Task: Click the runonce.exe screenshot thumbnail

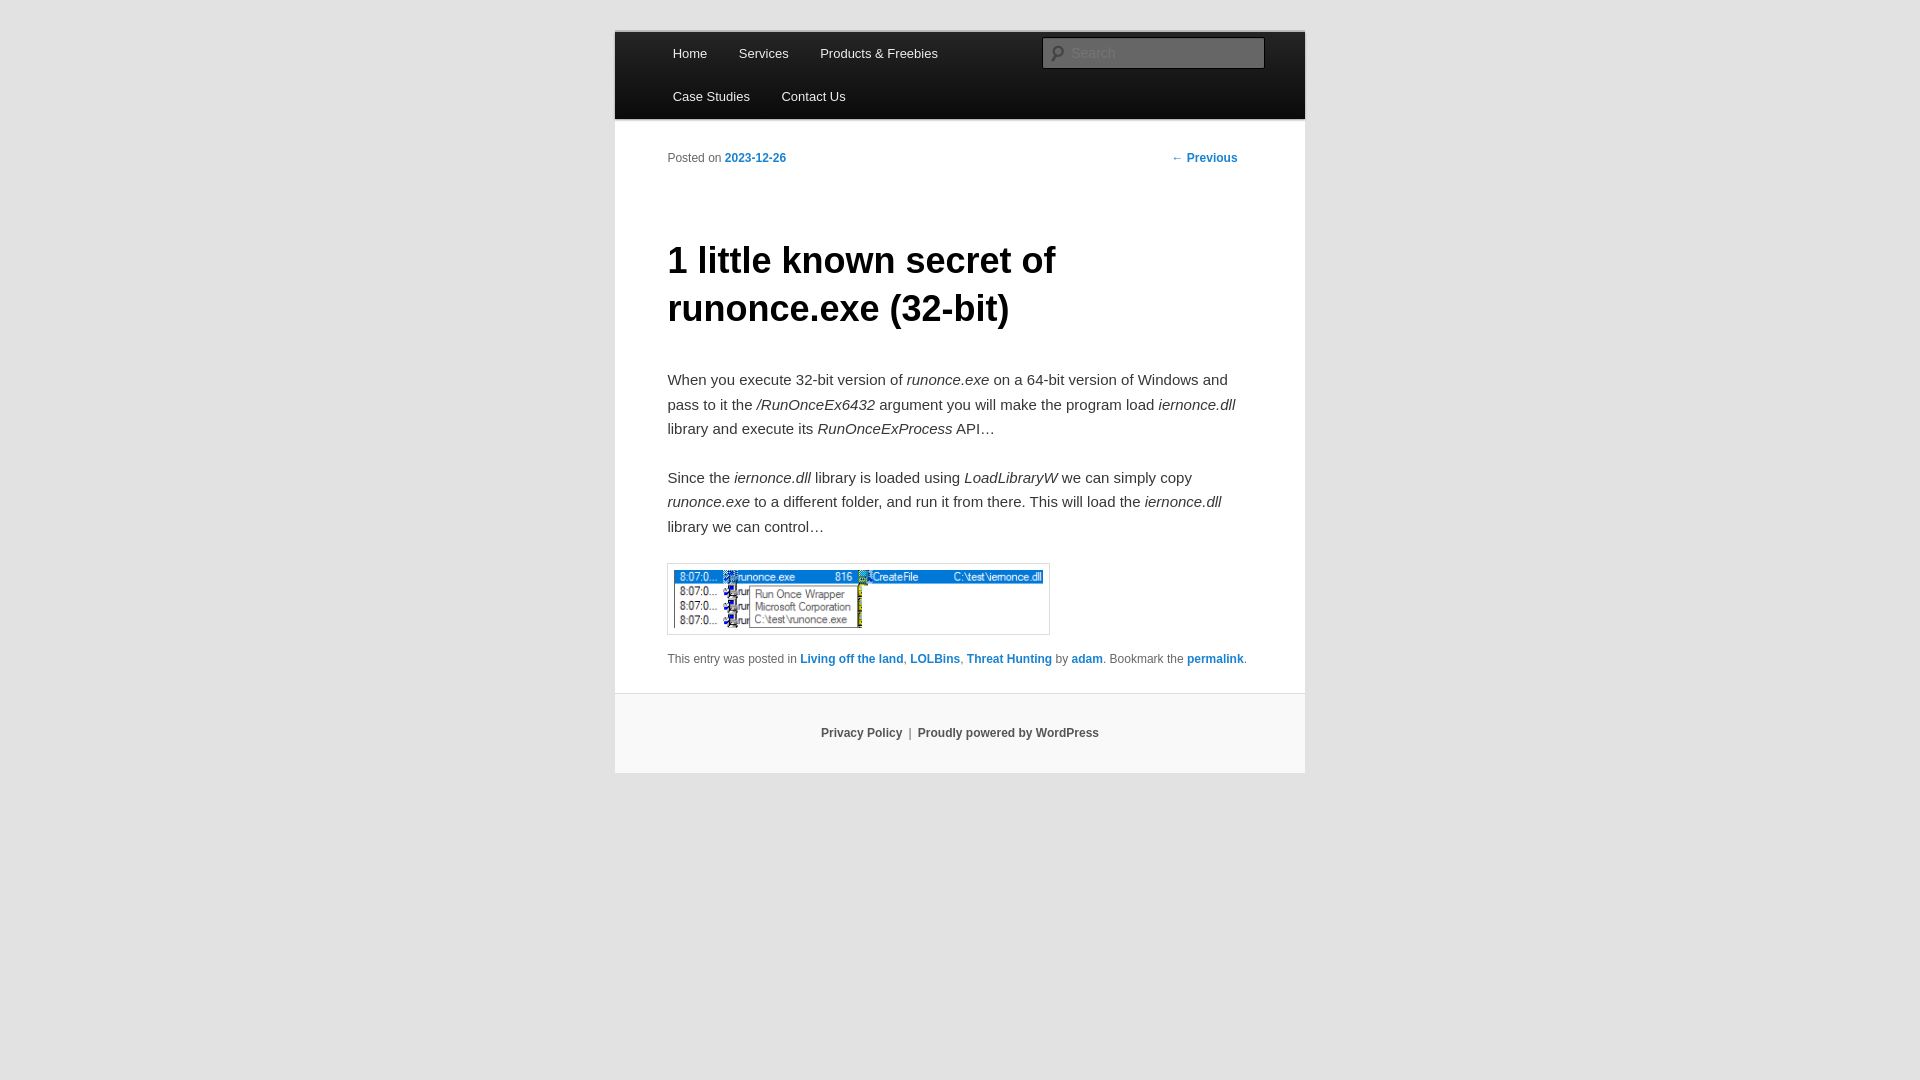Action: [857, 599]
